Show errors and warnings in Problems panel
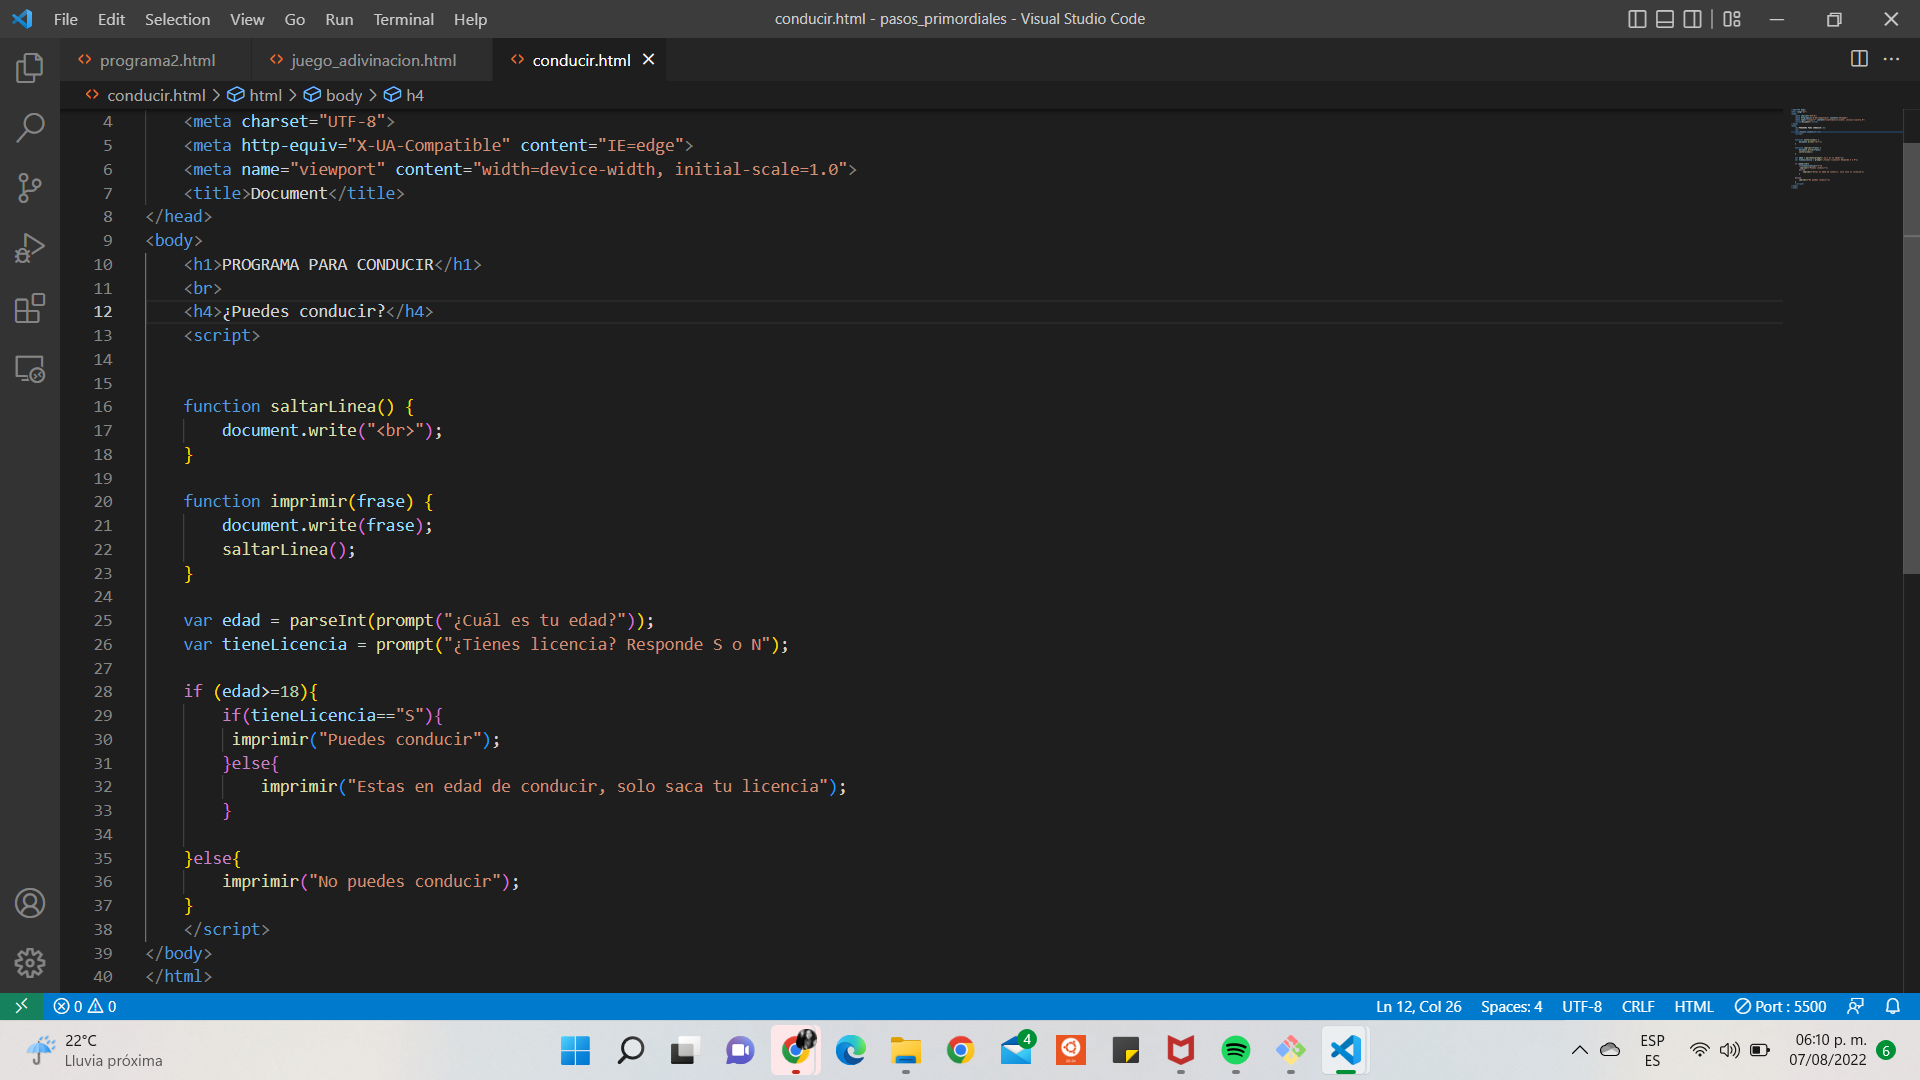 (85, 1006)
